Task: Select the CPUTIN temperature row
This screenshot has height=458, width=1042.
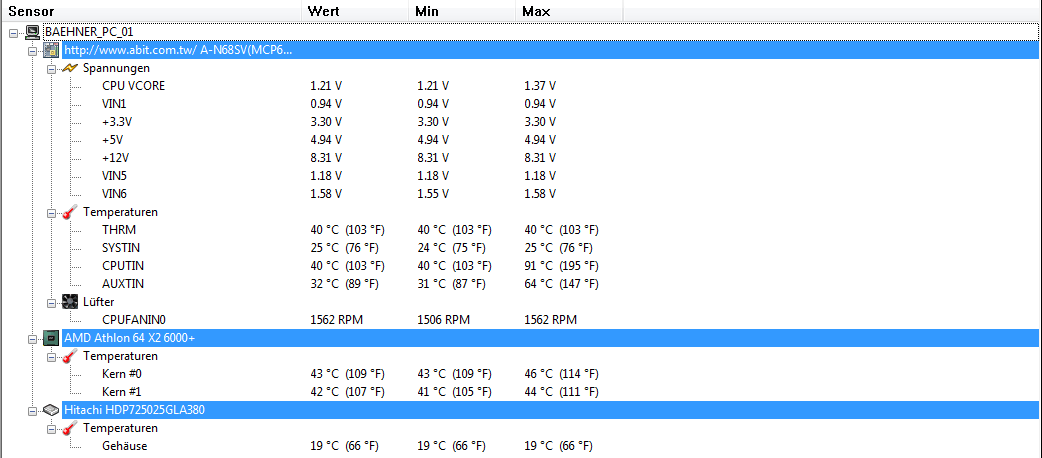Action: point(122,266)
